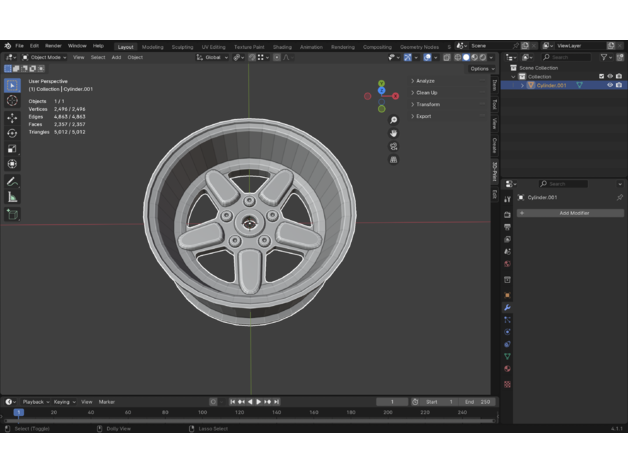Activate the Move tool
628x472 pixels.
(12, 118)
